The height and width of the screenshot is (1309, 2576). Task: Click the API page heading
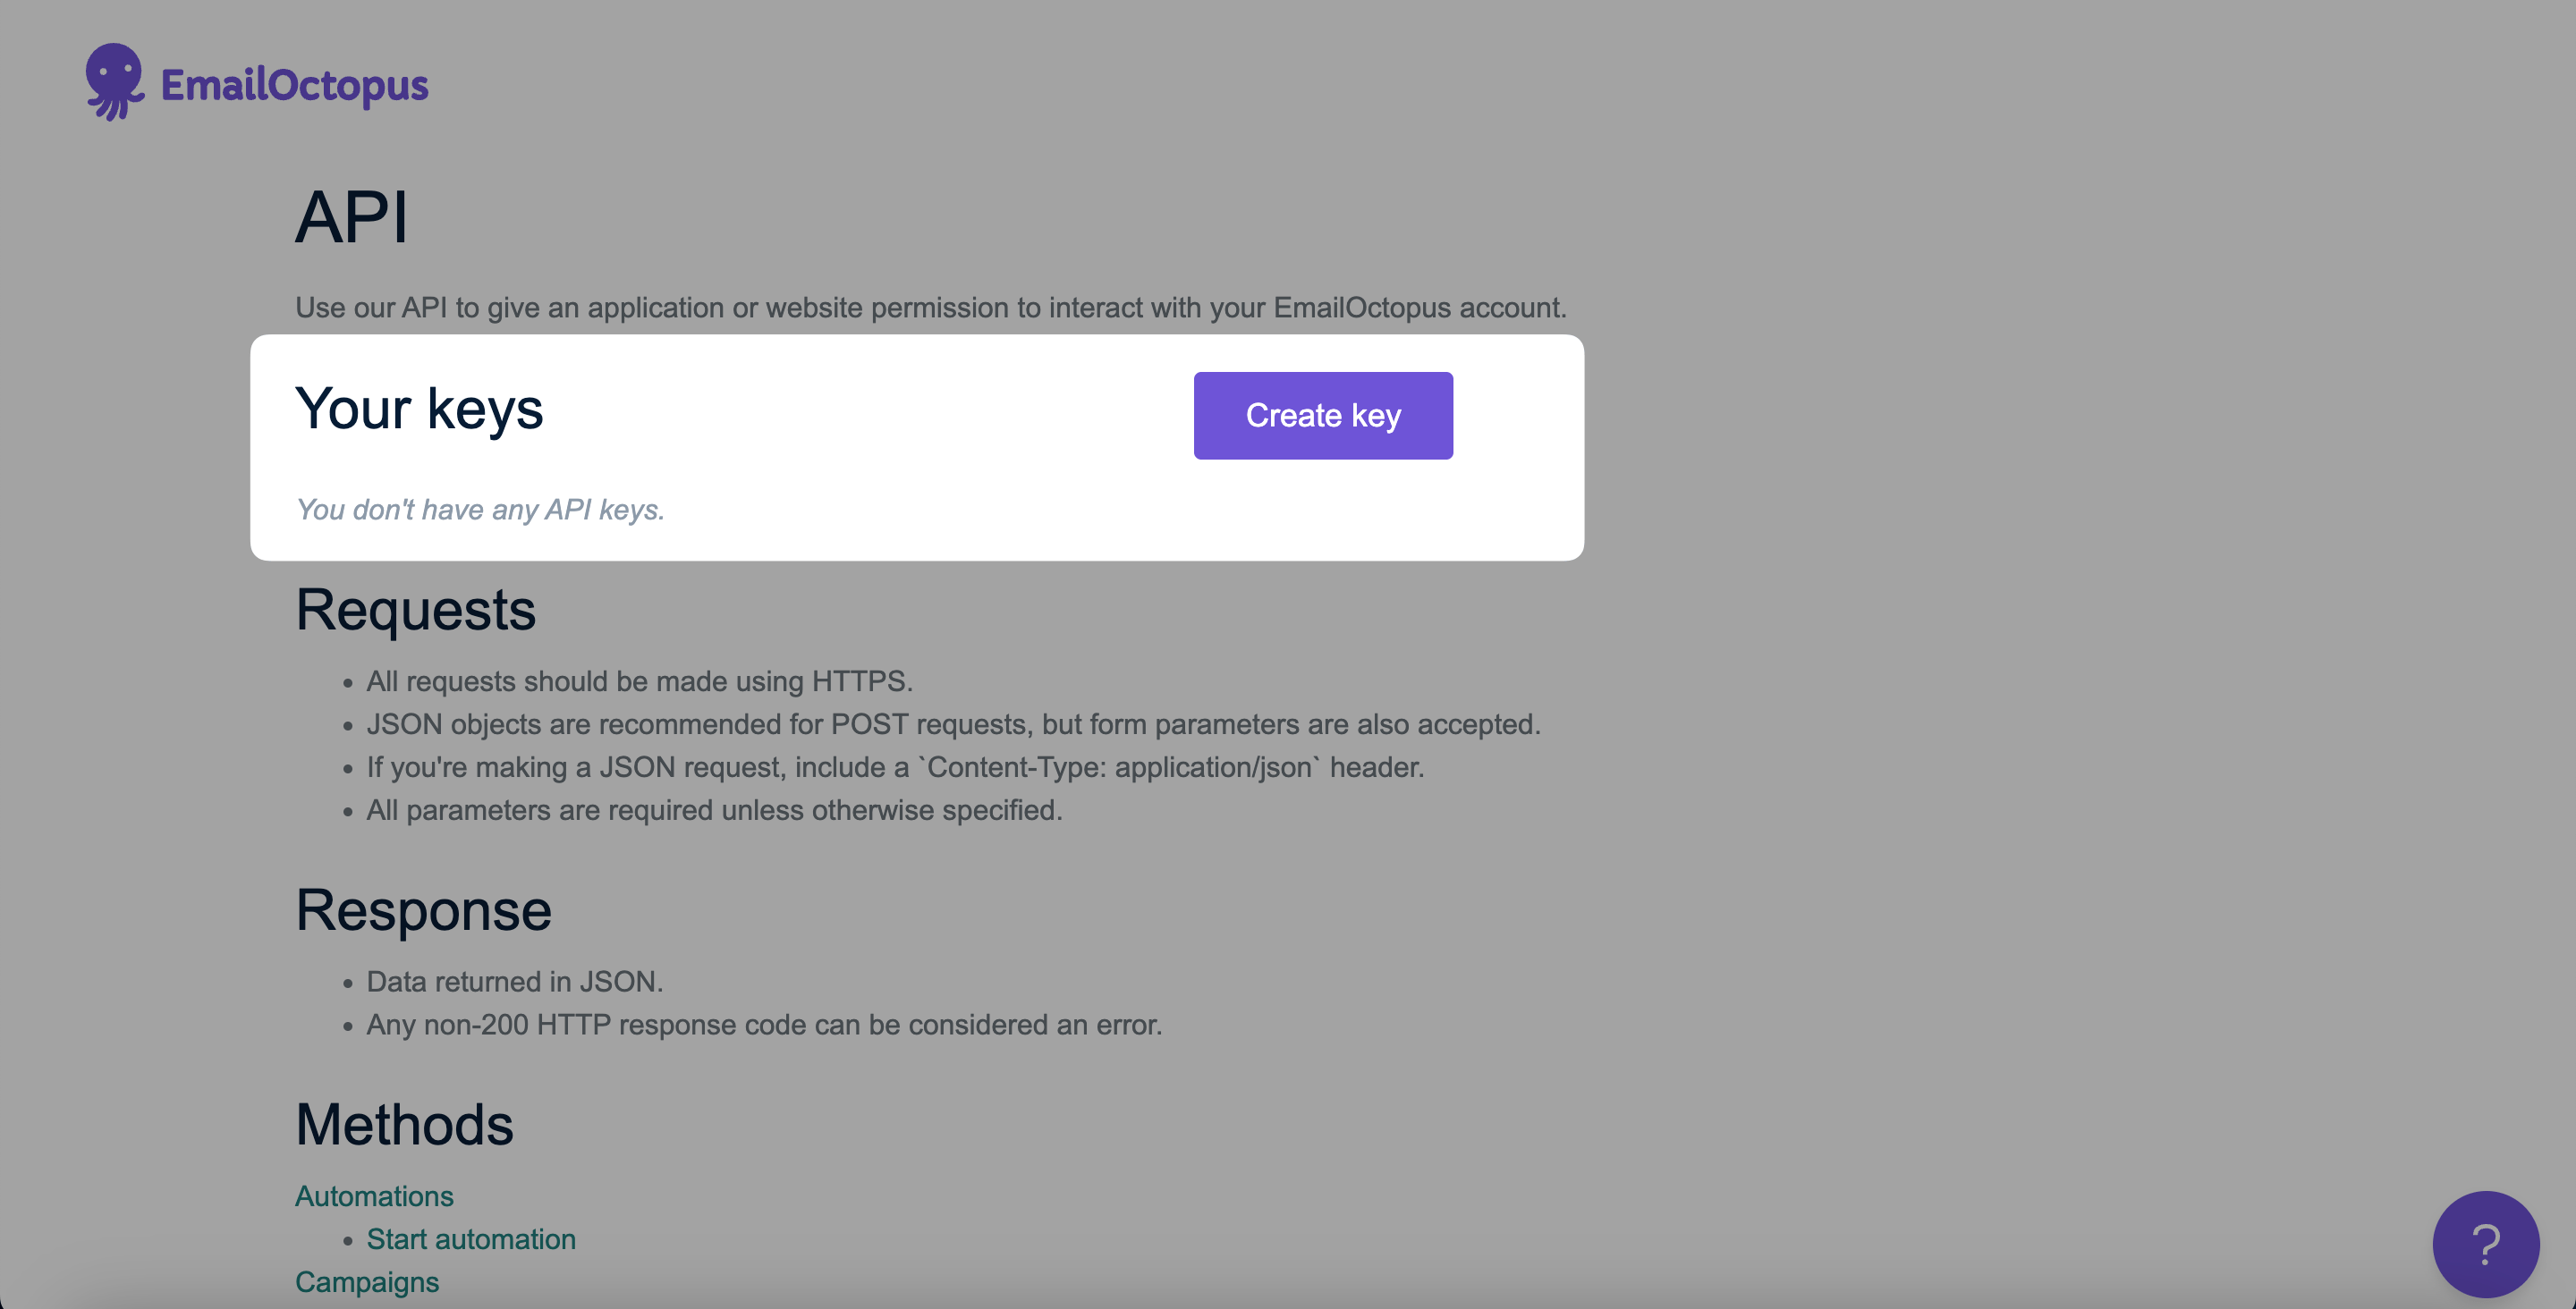(x=352, y=217)
